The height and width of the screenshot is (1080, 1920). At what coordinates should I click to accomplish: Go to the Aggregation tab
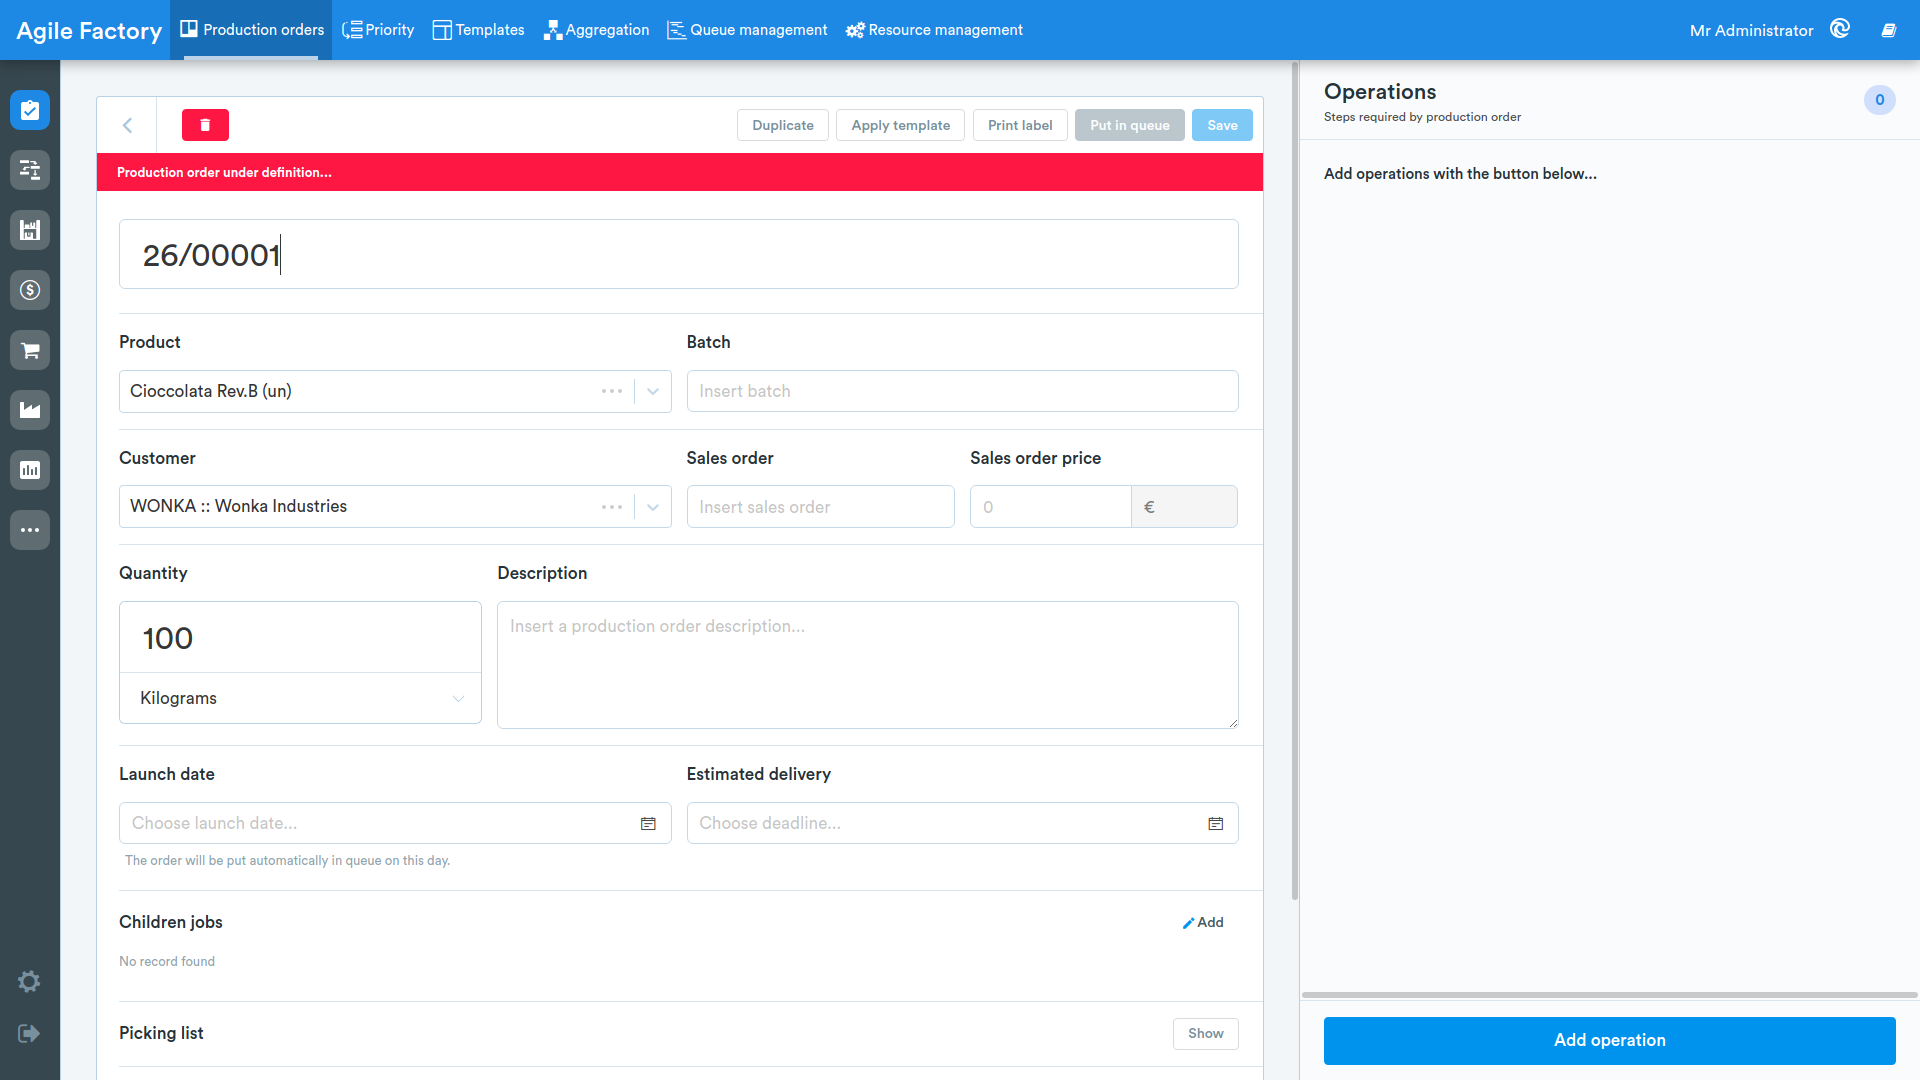597,30
